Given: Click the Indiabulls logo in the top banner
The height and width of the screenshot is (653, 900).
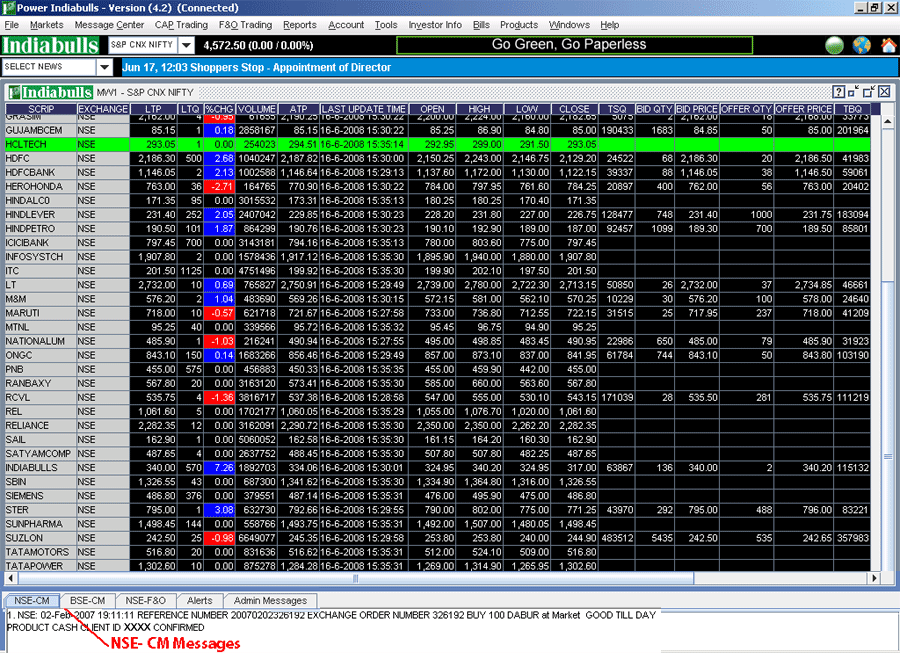Looking at the screenshot, I should [51, 45].
